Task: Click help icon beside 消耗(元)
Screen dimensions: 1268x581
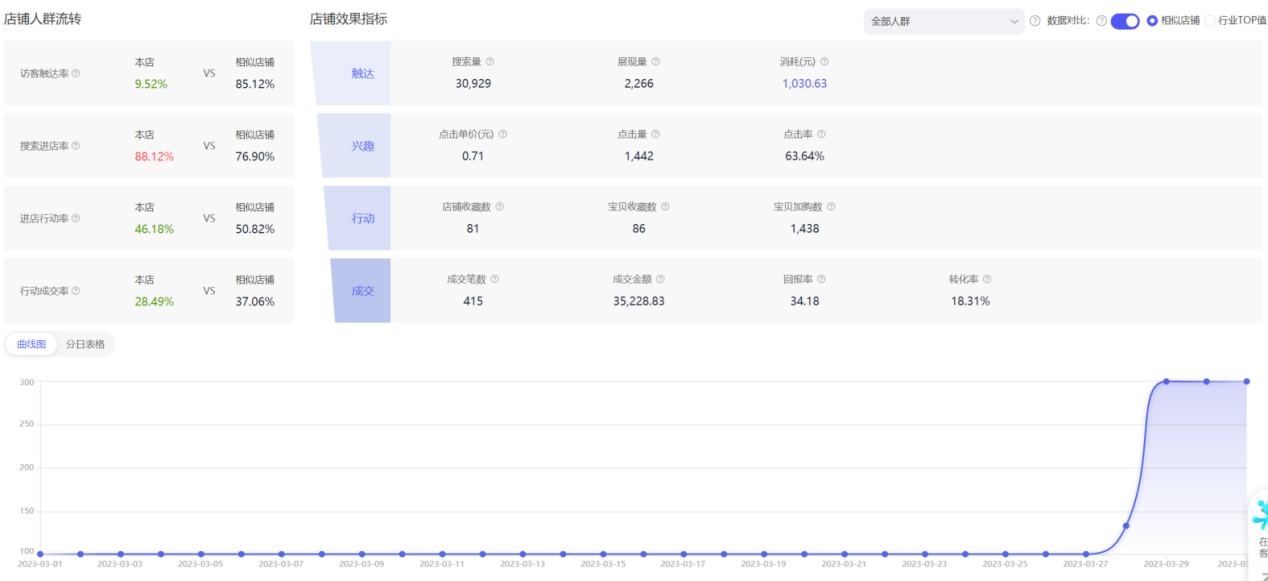Action: [824, 62]
